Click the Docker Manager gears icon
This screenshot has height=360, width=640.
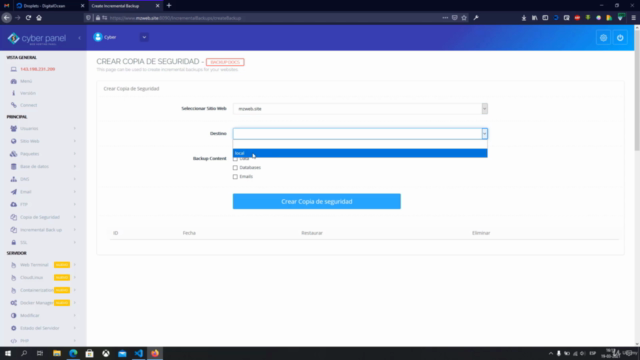click(x=13, y=303)
